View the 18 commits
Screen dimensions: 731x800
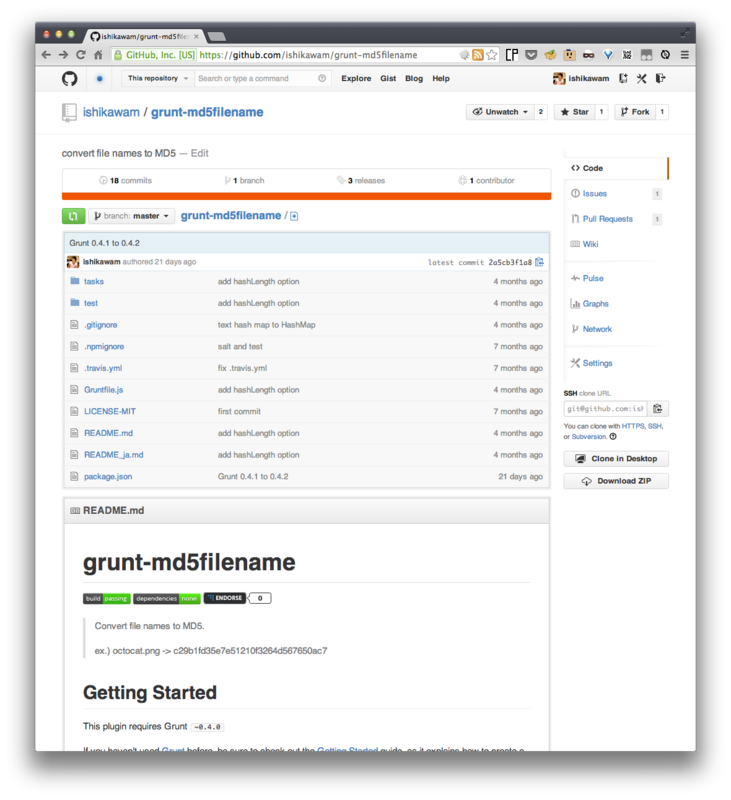(x=125, y=181)
